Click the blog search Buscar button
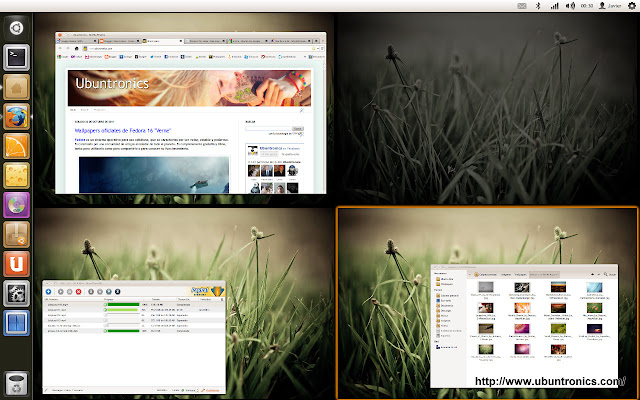The width and height of the screenshot is (640, 400). tap(298, 129)
